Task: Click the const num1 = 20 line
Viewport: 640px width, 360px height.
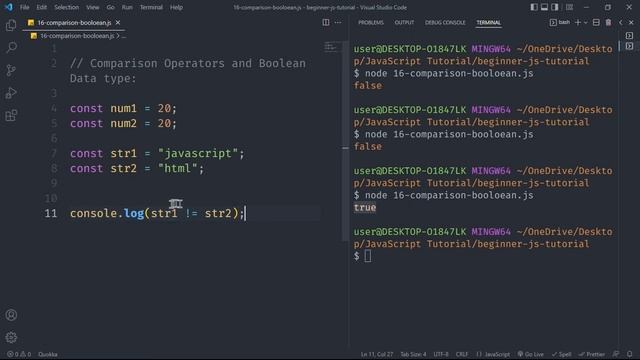Action: 123,109
